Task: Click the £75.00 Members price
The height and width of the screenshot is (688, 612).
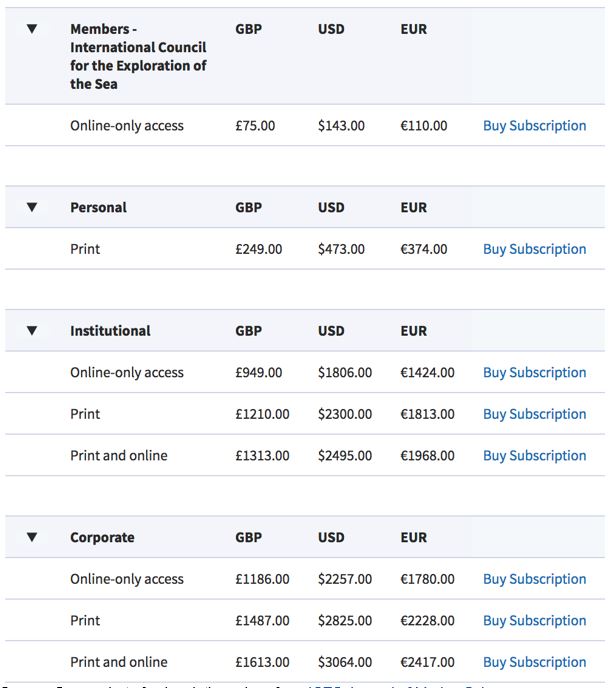Action: tap(255, 126)
